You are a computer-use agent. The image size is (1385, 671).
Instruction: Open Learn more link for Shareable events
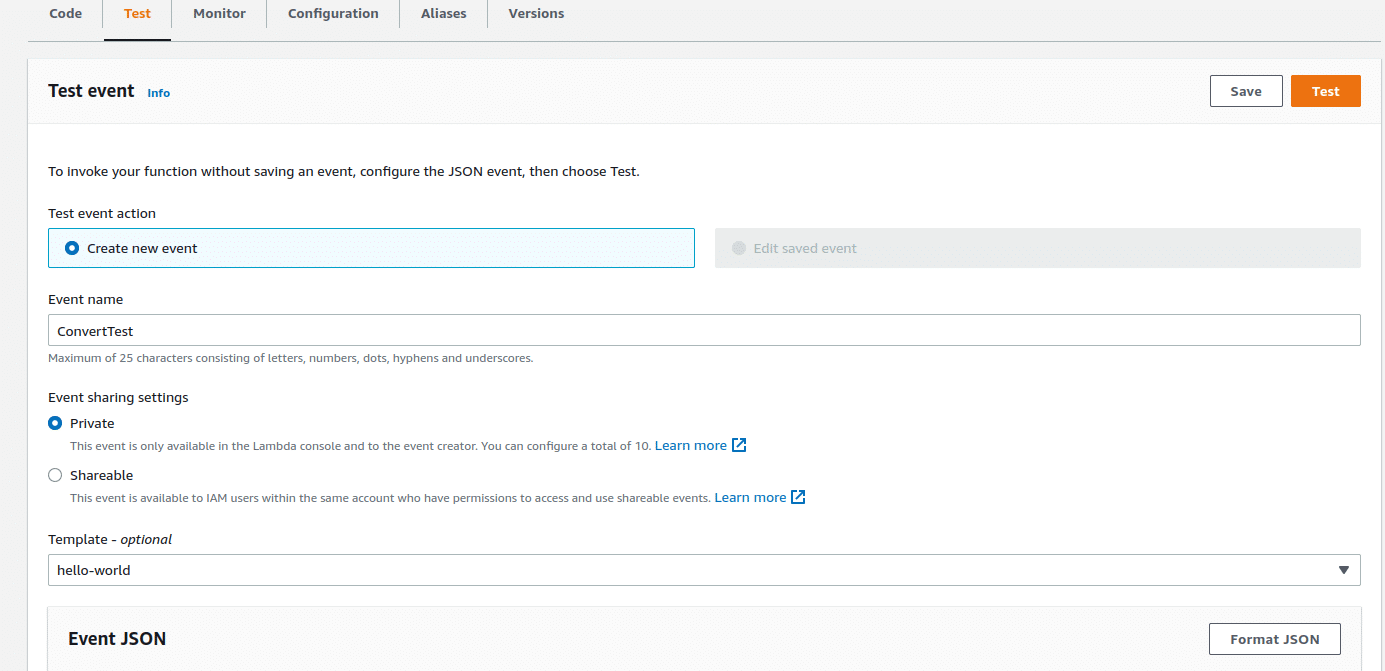click(x=750, y=497)
